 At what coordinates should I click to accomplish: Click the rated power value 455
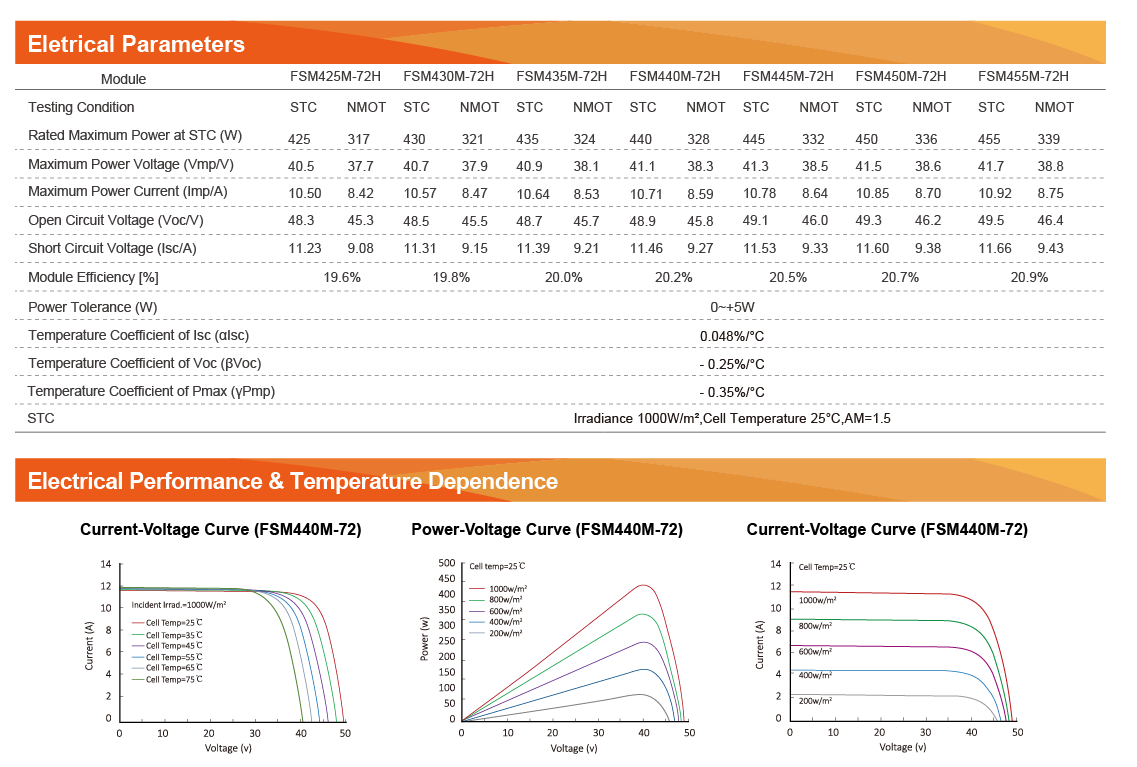pos(989,139)
